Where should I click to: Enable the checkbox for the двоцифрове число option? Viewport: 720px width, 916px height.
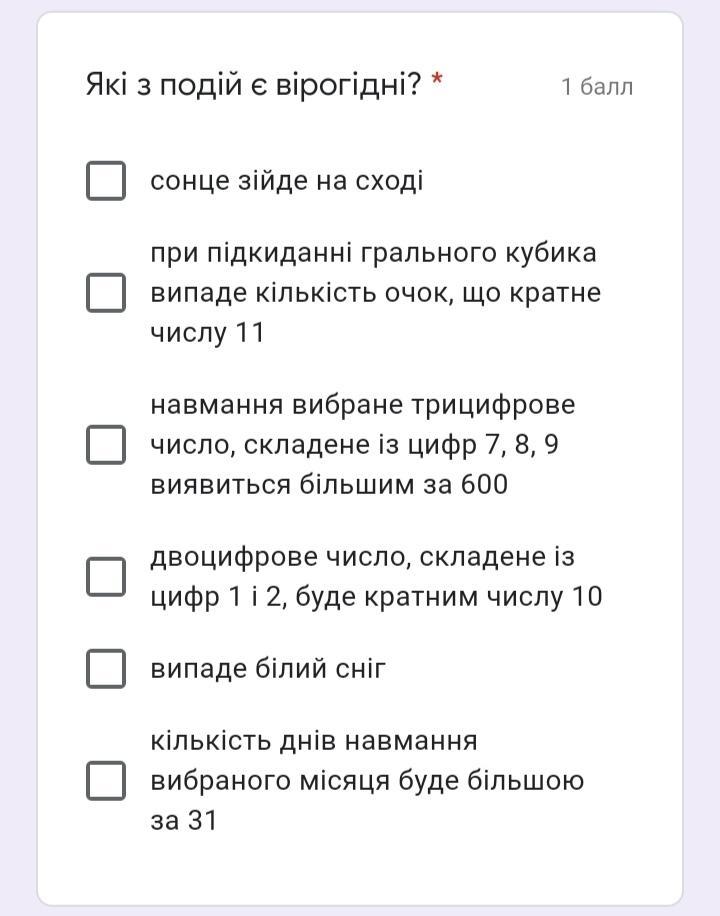105,576
